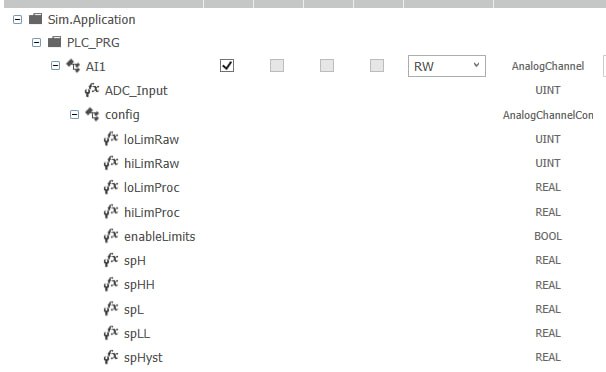Click the enableLimits variable icon
This screenshot has height=372, width=606.
click(x=111, y=235)
